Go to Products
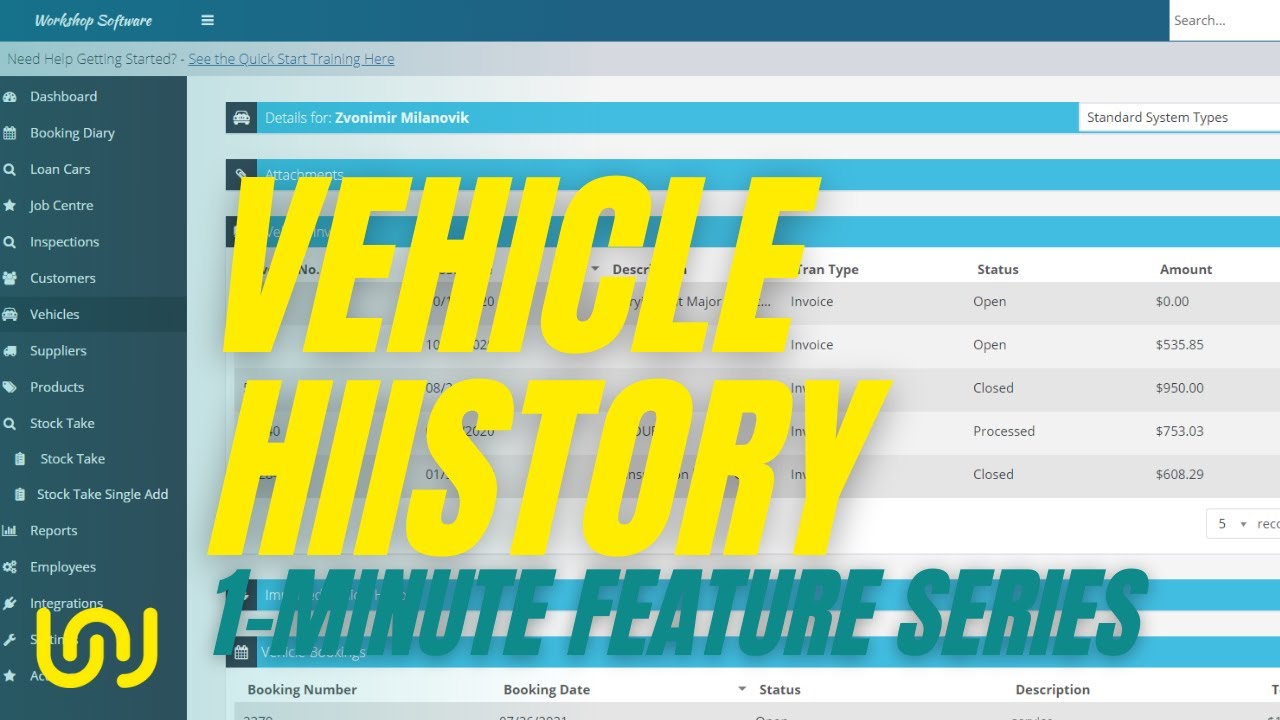The width and height of the screenshot is (1280, 720). 57,387
